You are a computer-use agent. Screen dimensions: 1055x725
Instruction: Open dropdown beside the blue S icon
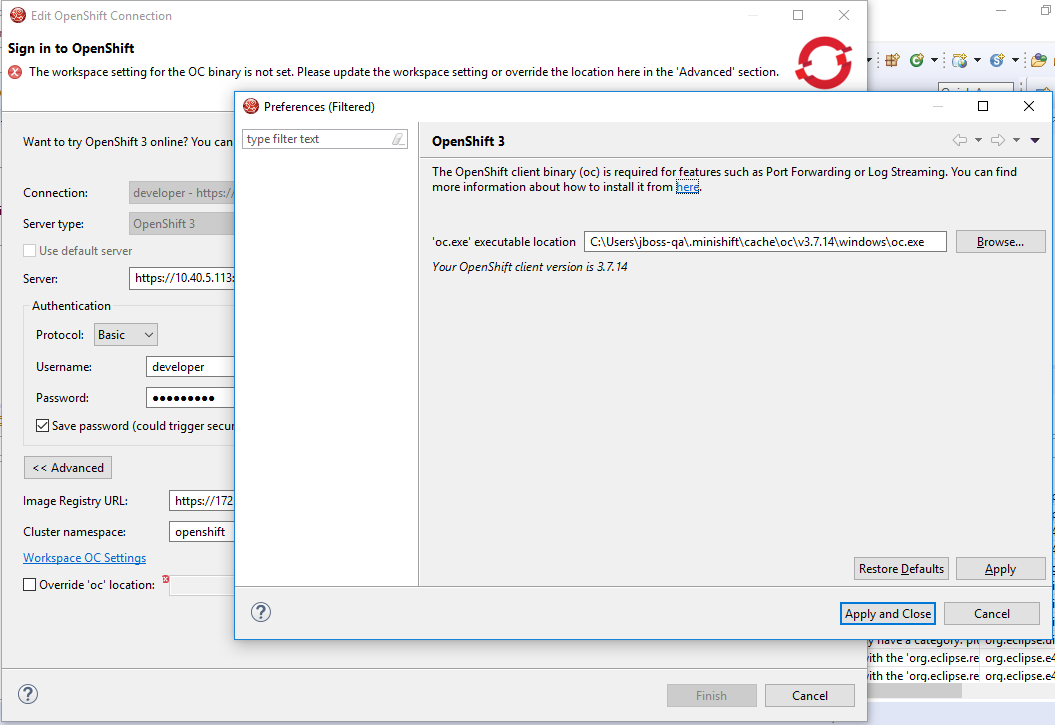tap(1015, 61)
